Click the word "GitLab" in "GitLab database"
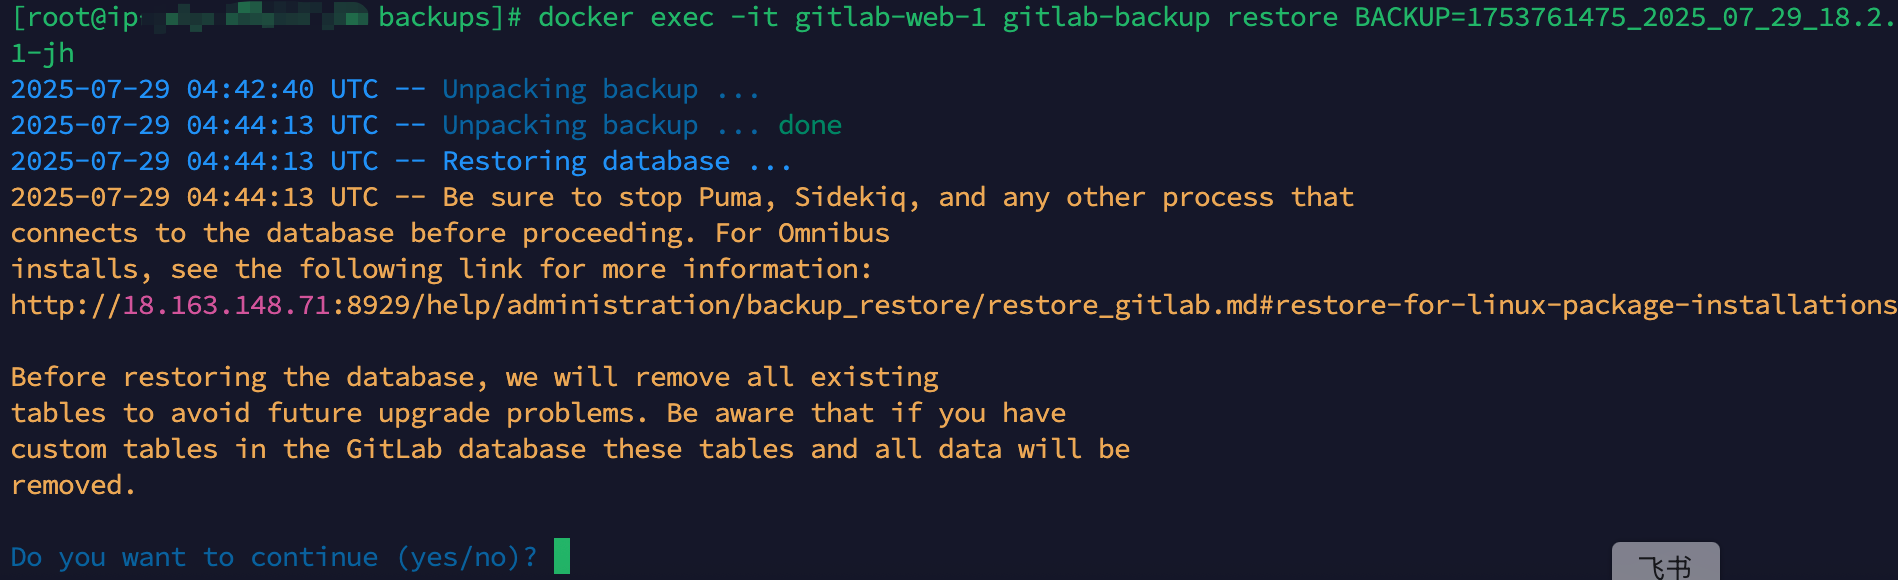 point(394,449)
